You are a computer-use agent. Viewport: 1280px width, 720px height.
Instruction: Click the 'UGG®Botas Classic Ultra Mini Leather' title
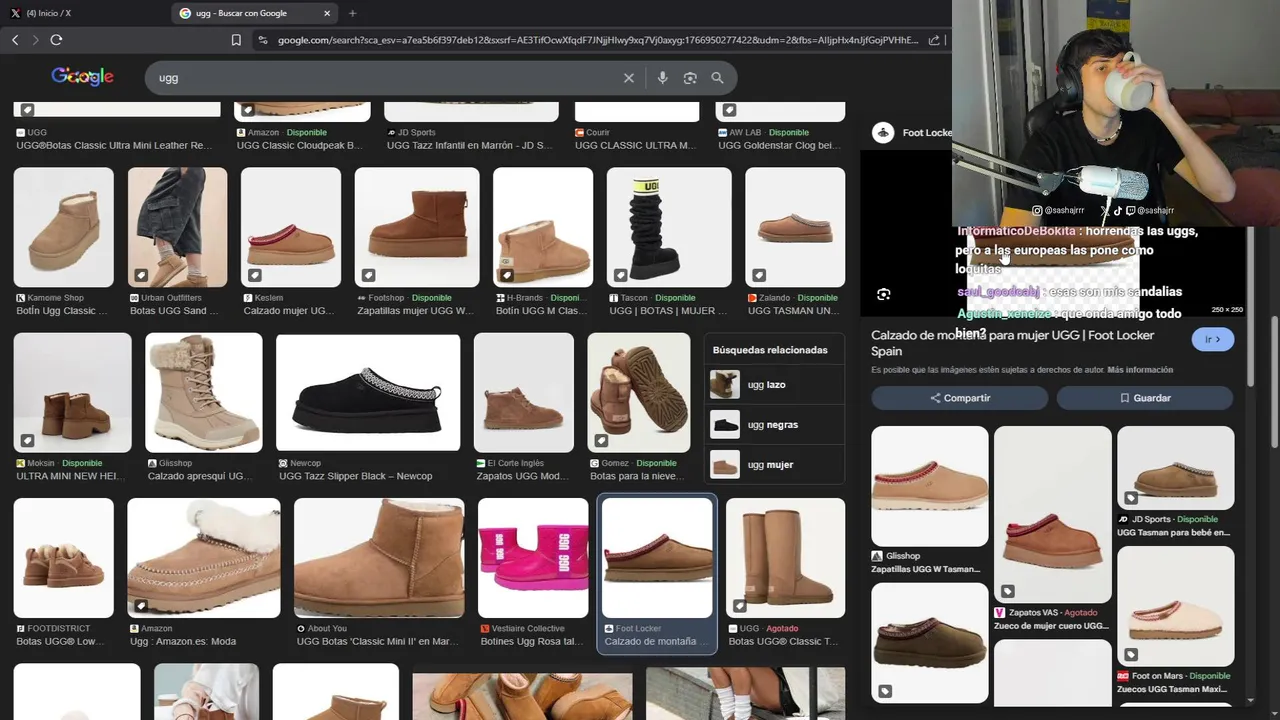point(114,146)
